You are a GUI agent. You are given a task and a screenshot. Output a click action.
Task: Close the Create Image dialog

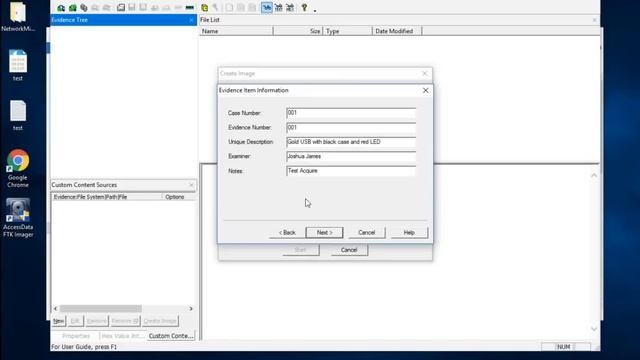pyautogui.click(x=424, y=73)
